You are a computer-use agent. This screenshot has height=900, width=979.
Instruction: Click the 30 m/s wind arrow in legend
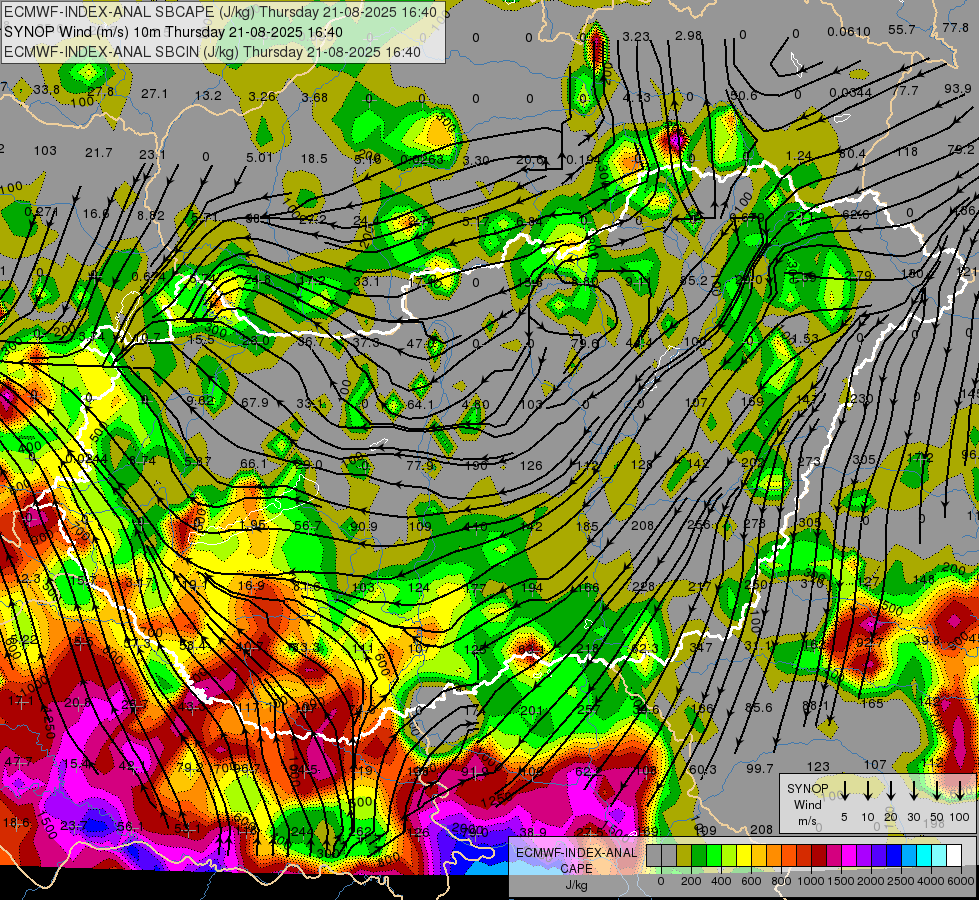click(x=913, y=790)
